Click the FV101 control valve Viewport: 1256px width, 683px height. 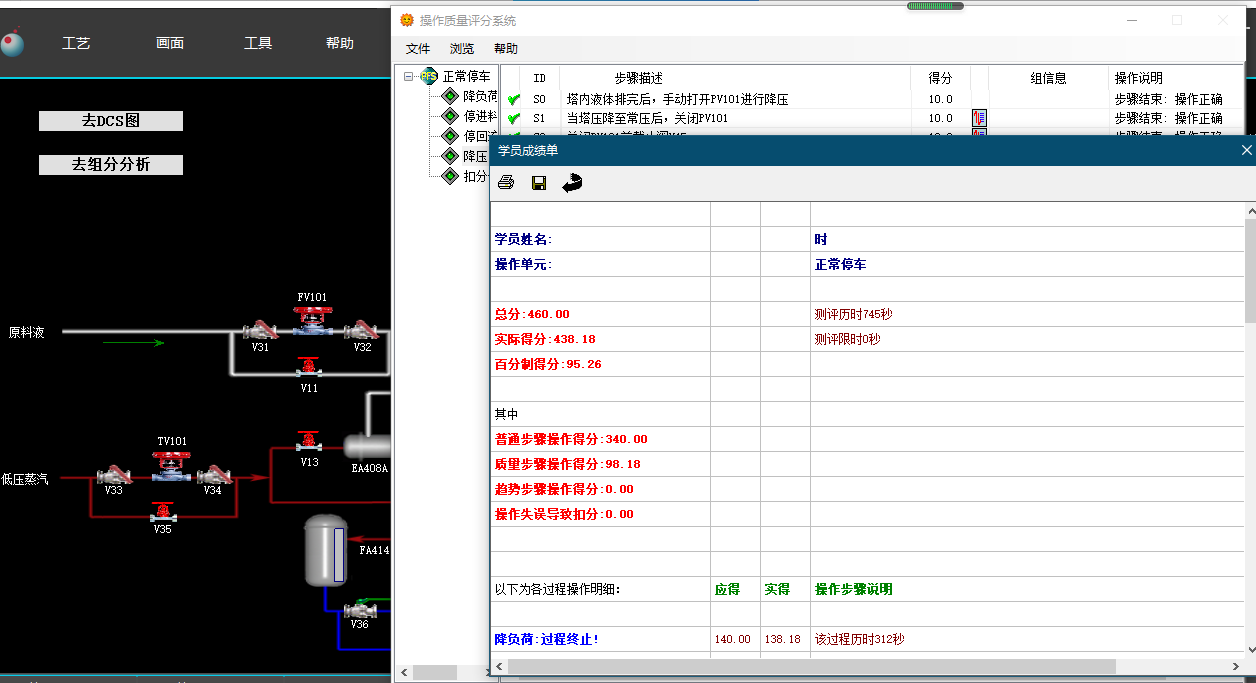(312, 322)
